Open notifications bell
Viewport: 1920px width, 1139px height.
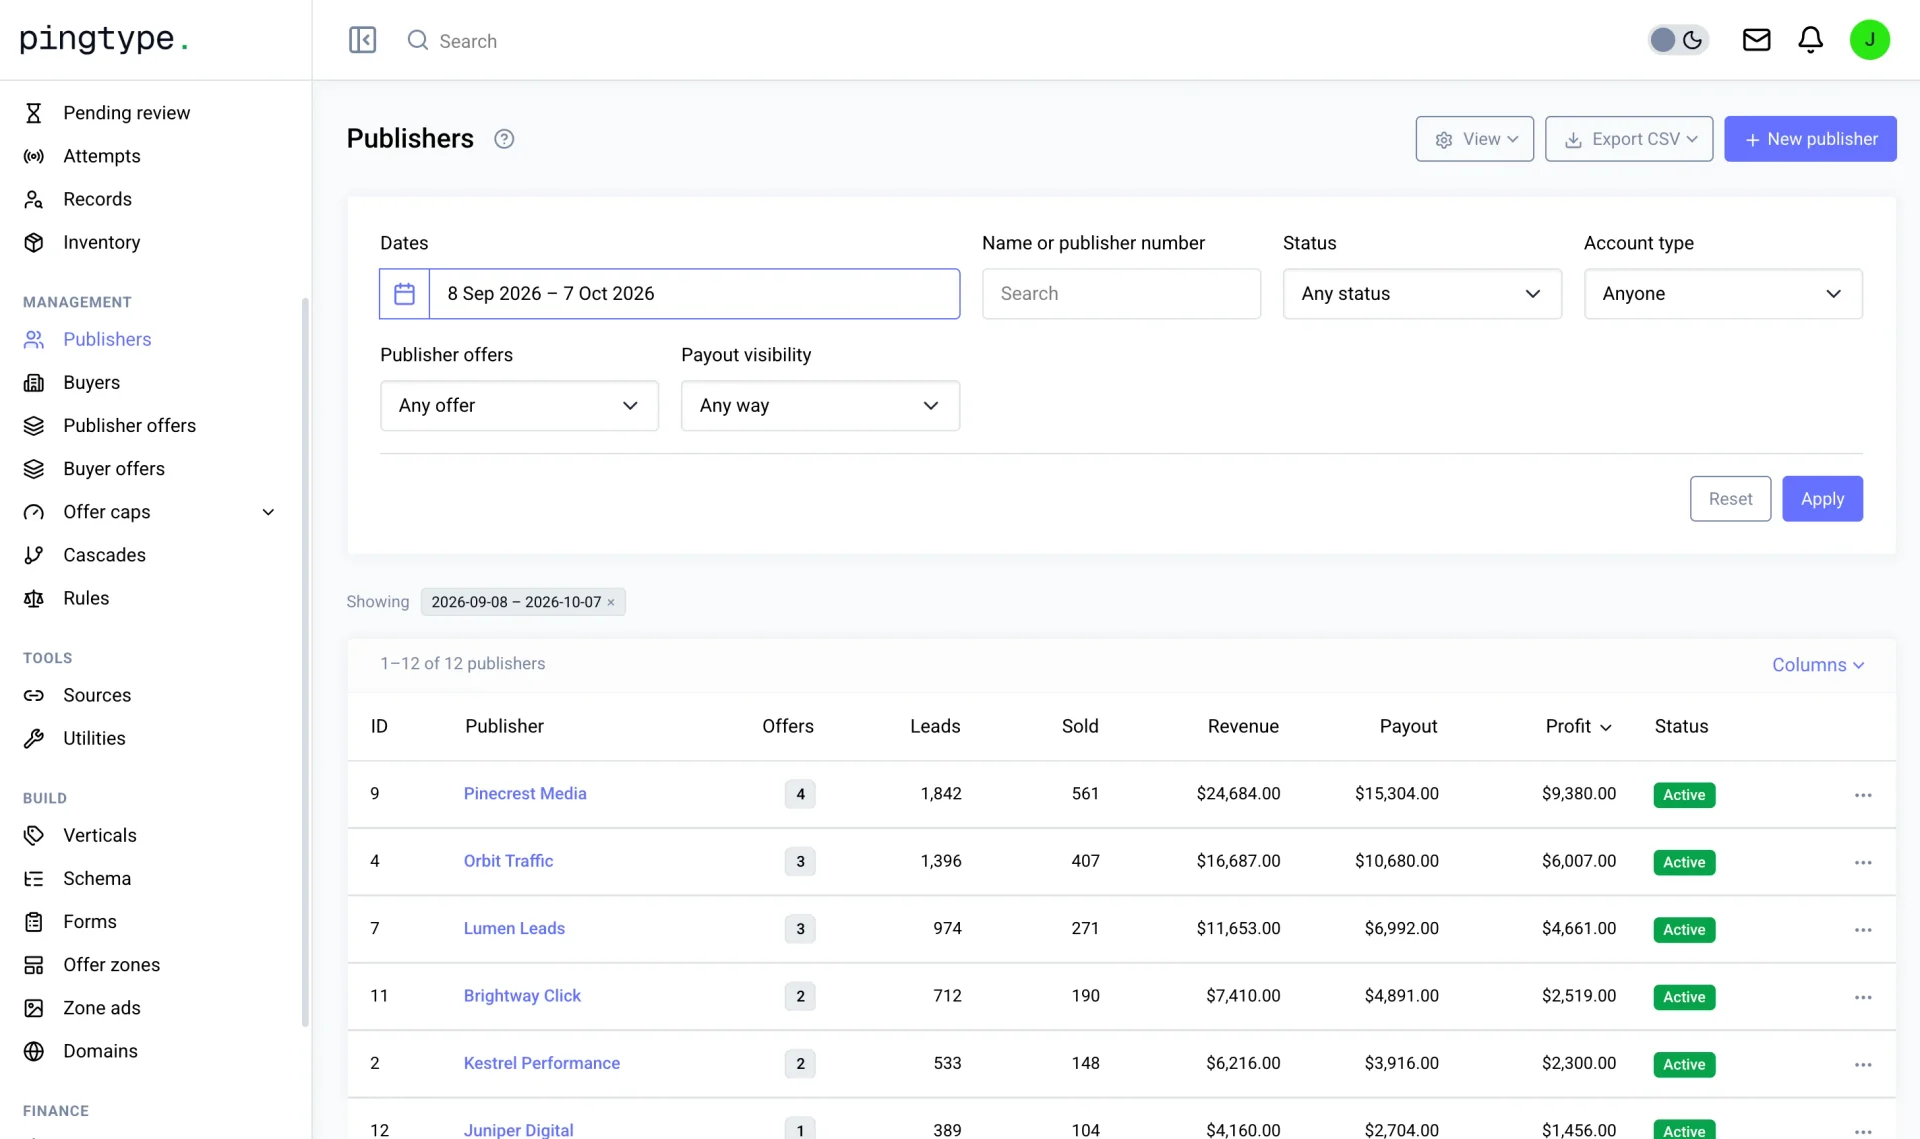click(x=1810, y=40)
